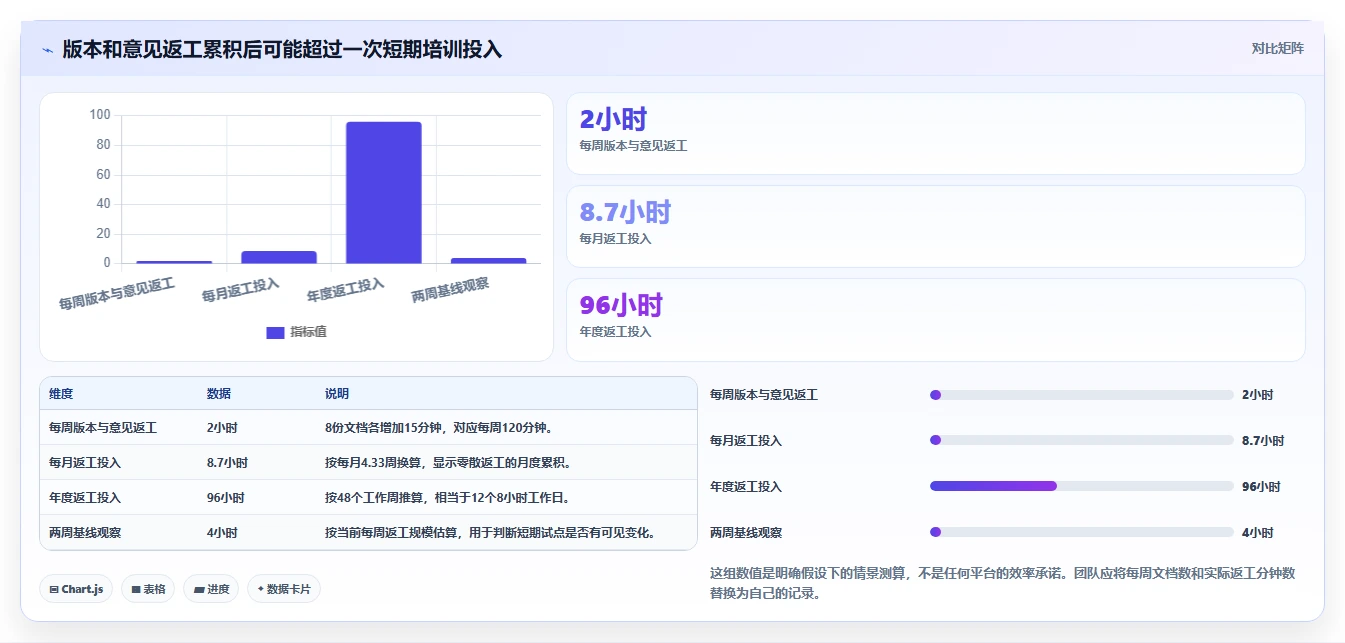Click the footnote text 这组数值是明确假设下的情景测算

tap(1002, 582)
